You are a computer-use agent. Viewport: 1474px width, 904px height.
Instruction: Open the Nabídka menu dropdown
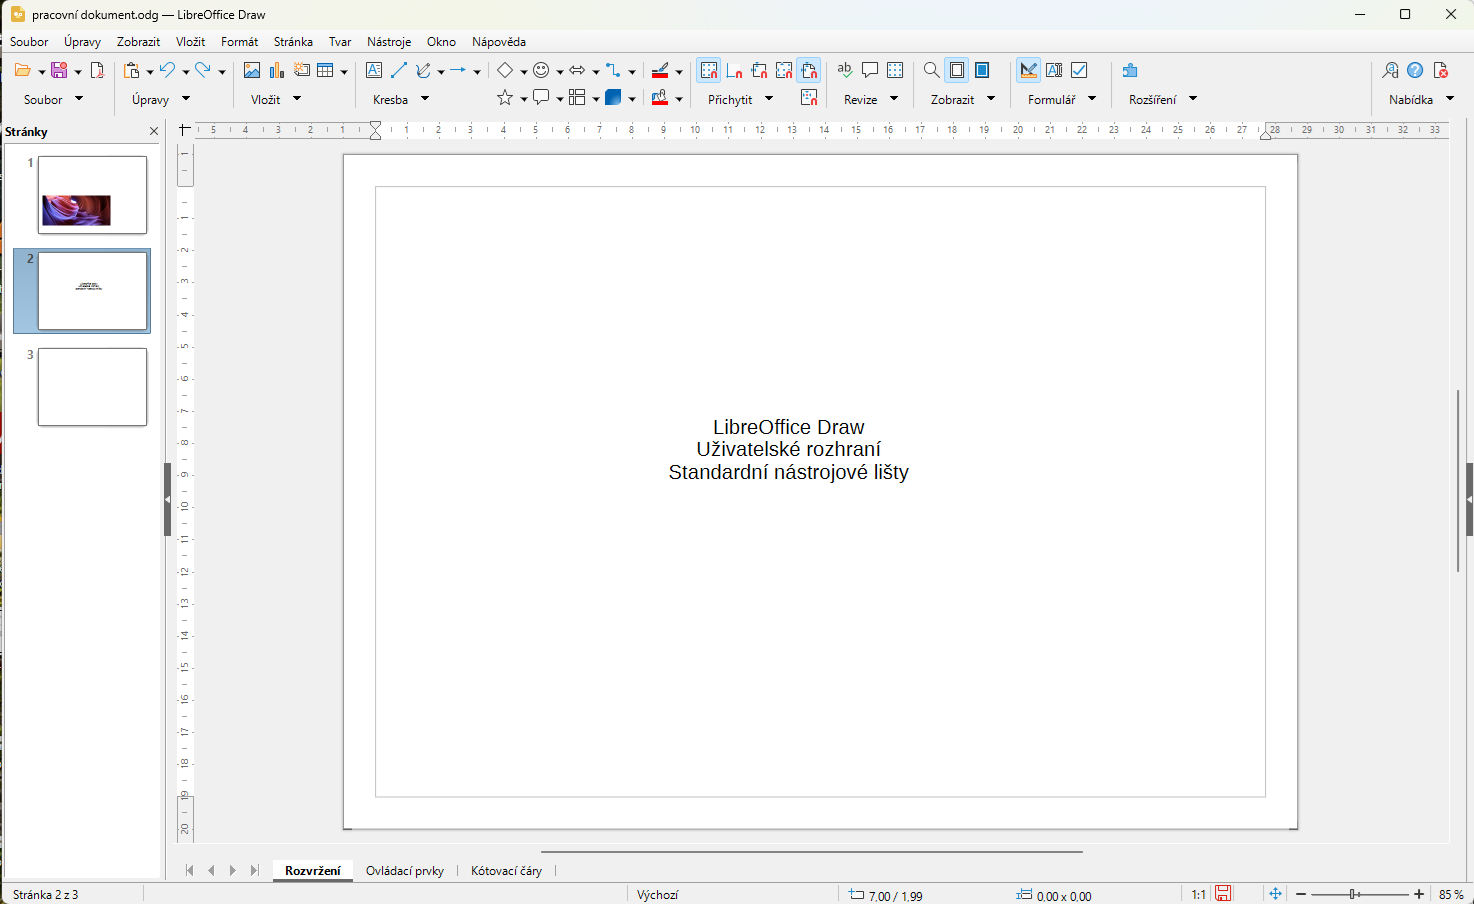(x=1450, y=99)
